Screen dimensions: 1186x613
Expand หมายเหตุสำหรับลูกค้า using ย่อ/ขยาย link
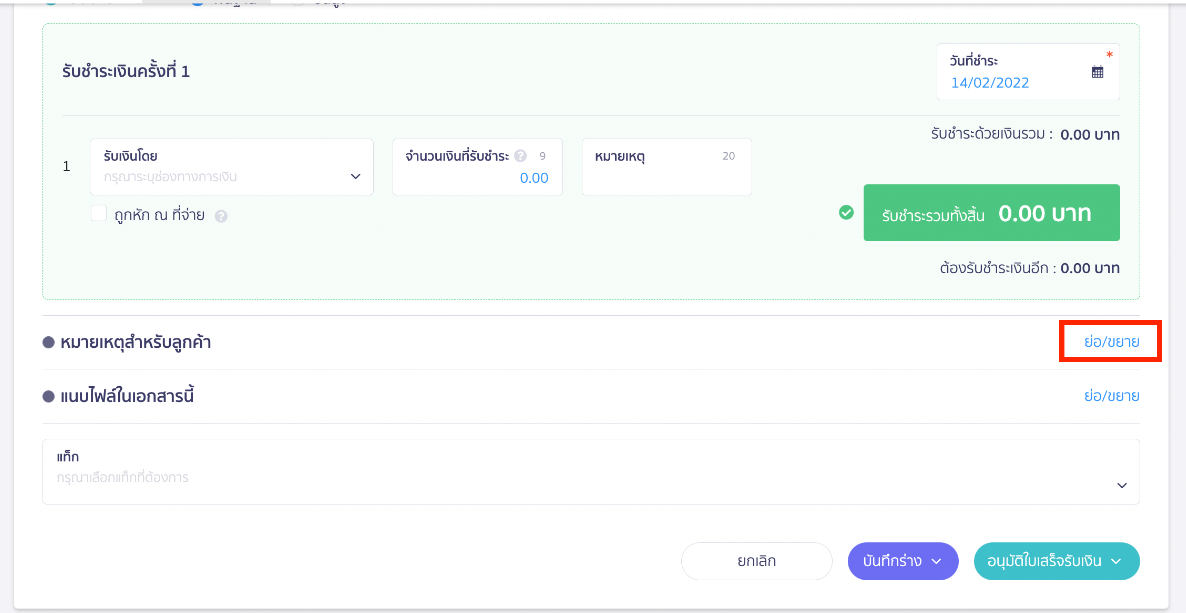click(1111, 342)
